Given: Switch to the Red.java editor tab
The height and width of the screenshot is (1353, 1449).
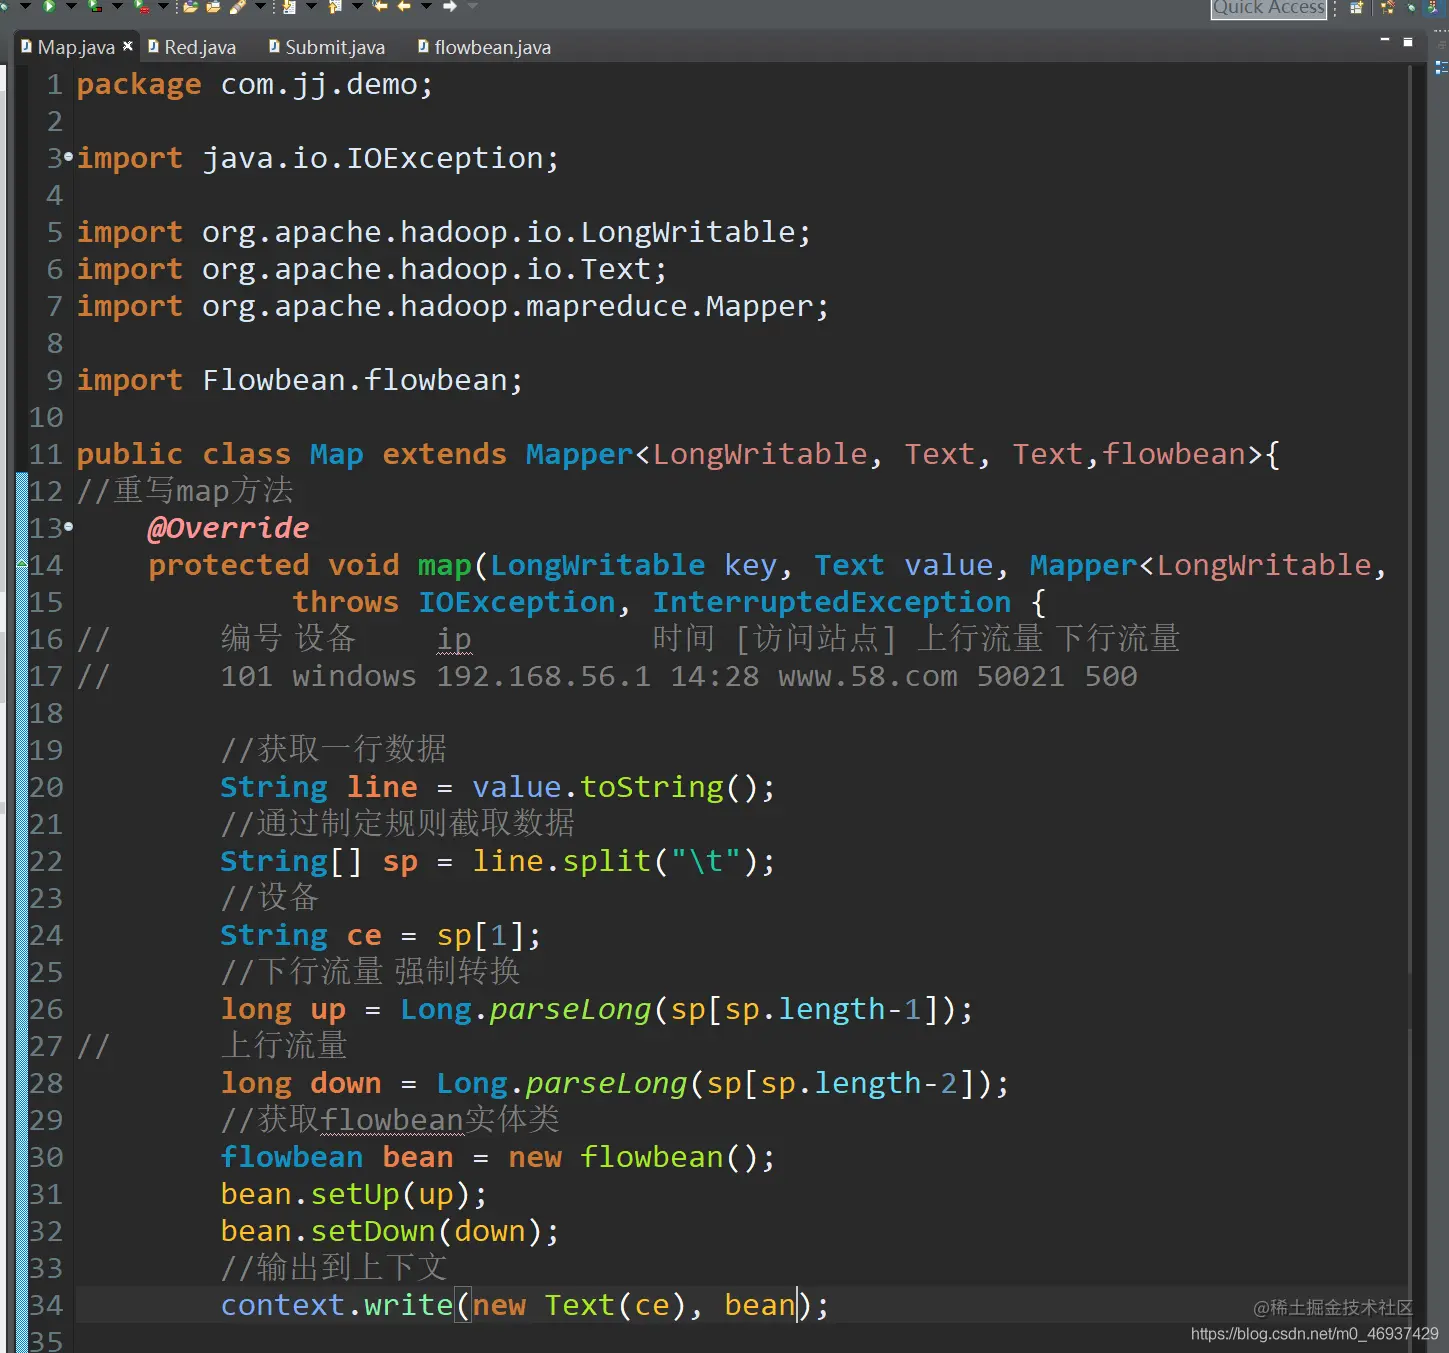Looking at the screenshot, I should coord(192,47).
